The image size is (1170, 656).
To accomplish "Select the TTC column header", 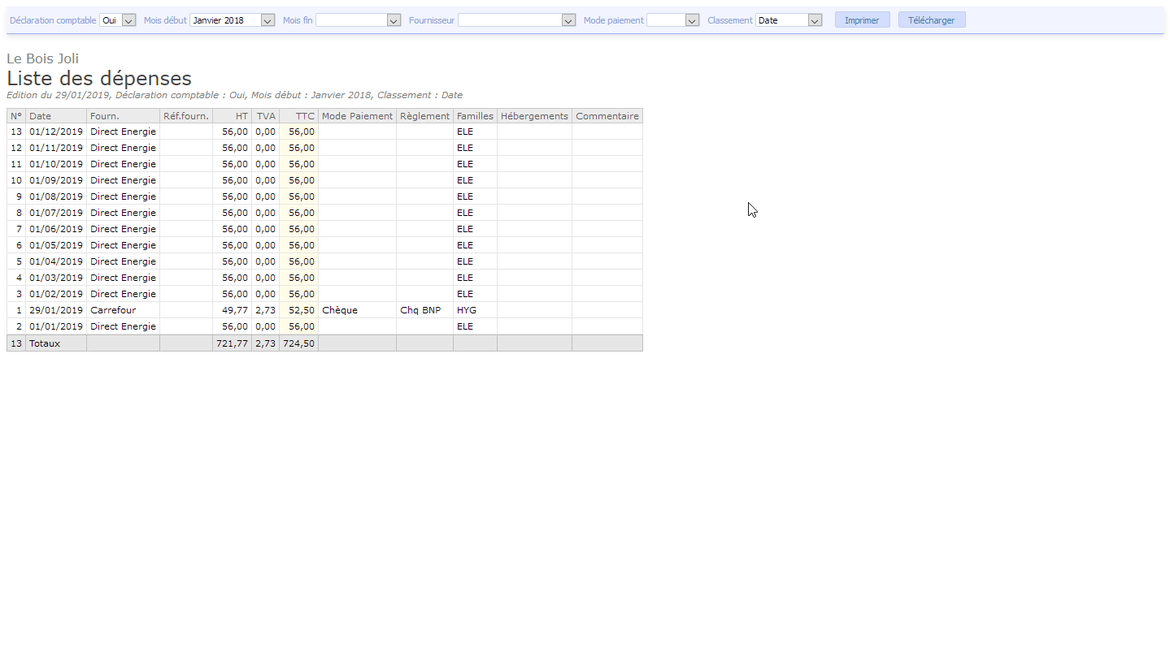I will click(x=304, y=116).
